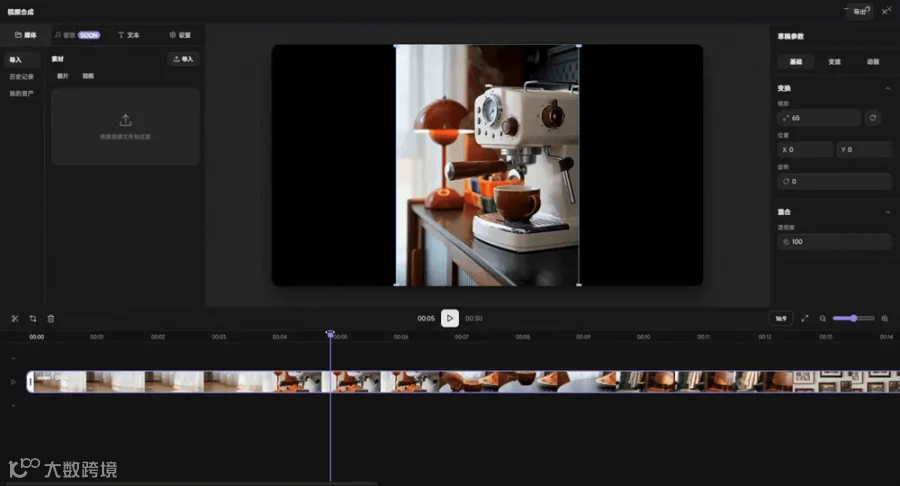Collapse the 变换 transform section

click(888, 88)
